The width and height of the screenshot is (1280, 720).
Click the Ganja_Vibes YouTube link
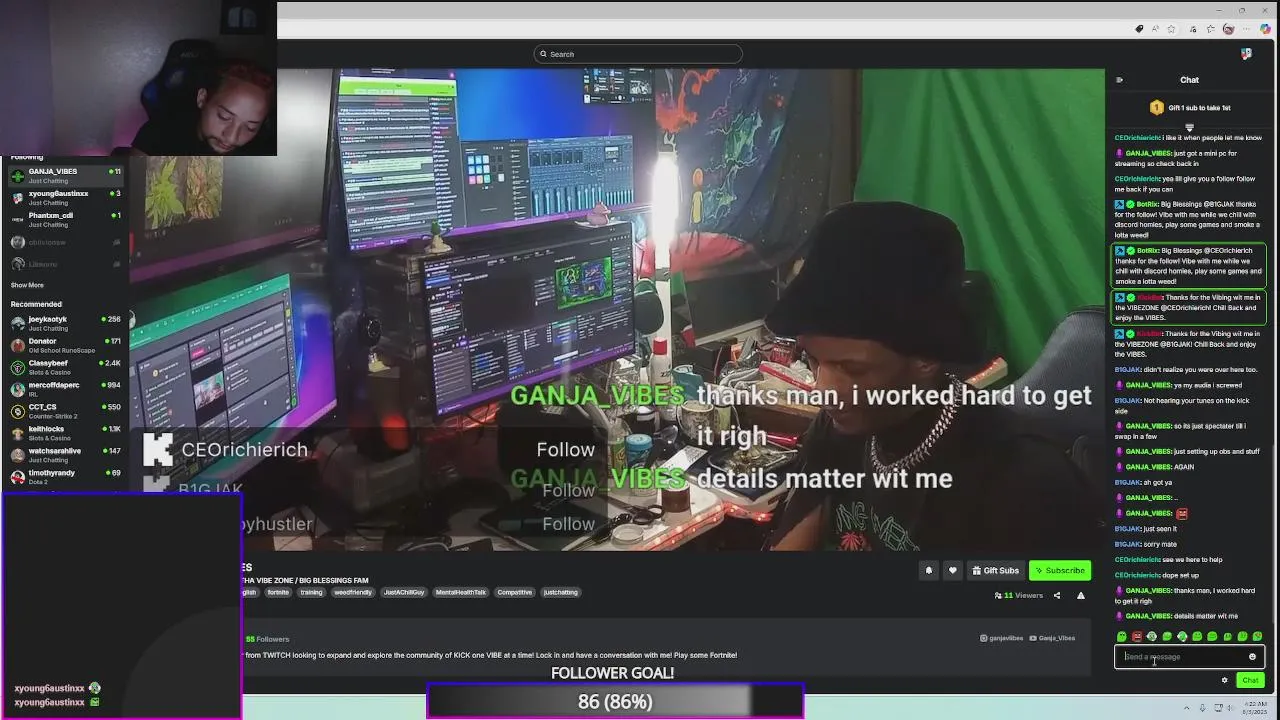1052,638
